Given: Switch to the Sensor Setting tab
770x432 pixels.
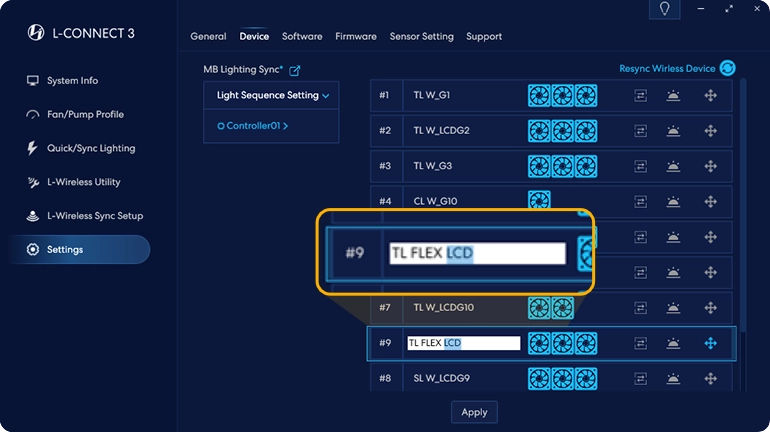Looking at the screenshot, I should 421,36.
